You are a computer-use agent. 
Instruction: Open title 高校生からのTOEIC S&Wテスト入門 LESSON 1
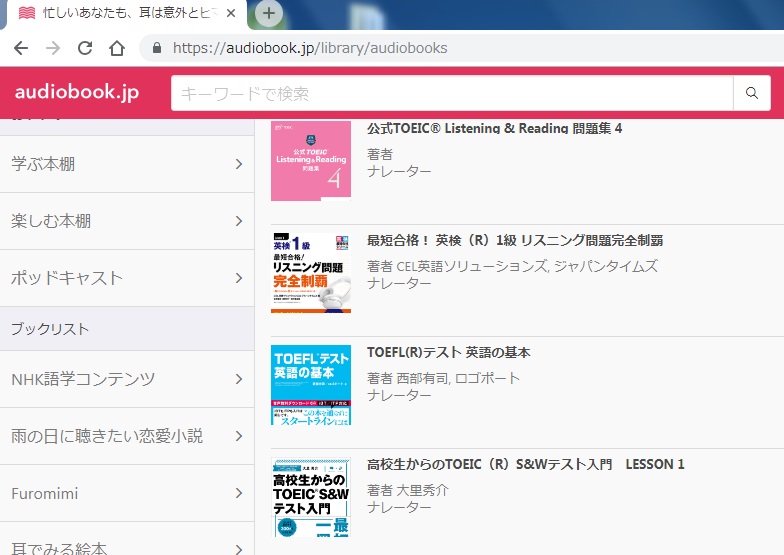click(526, 464)
